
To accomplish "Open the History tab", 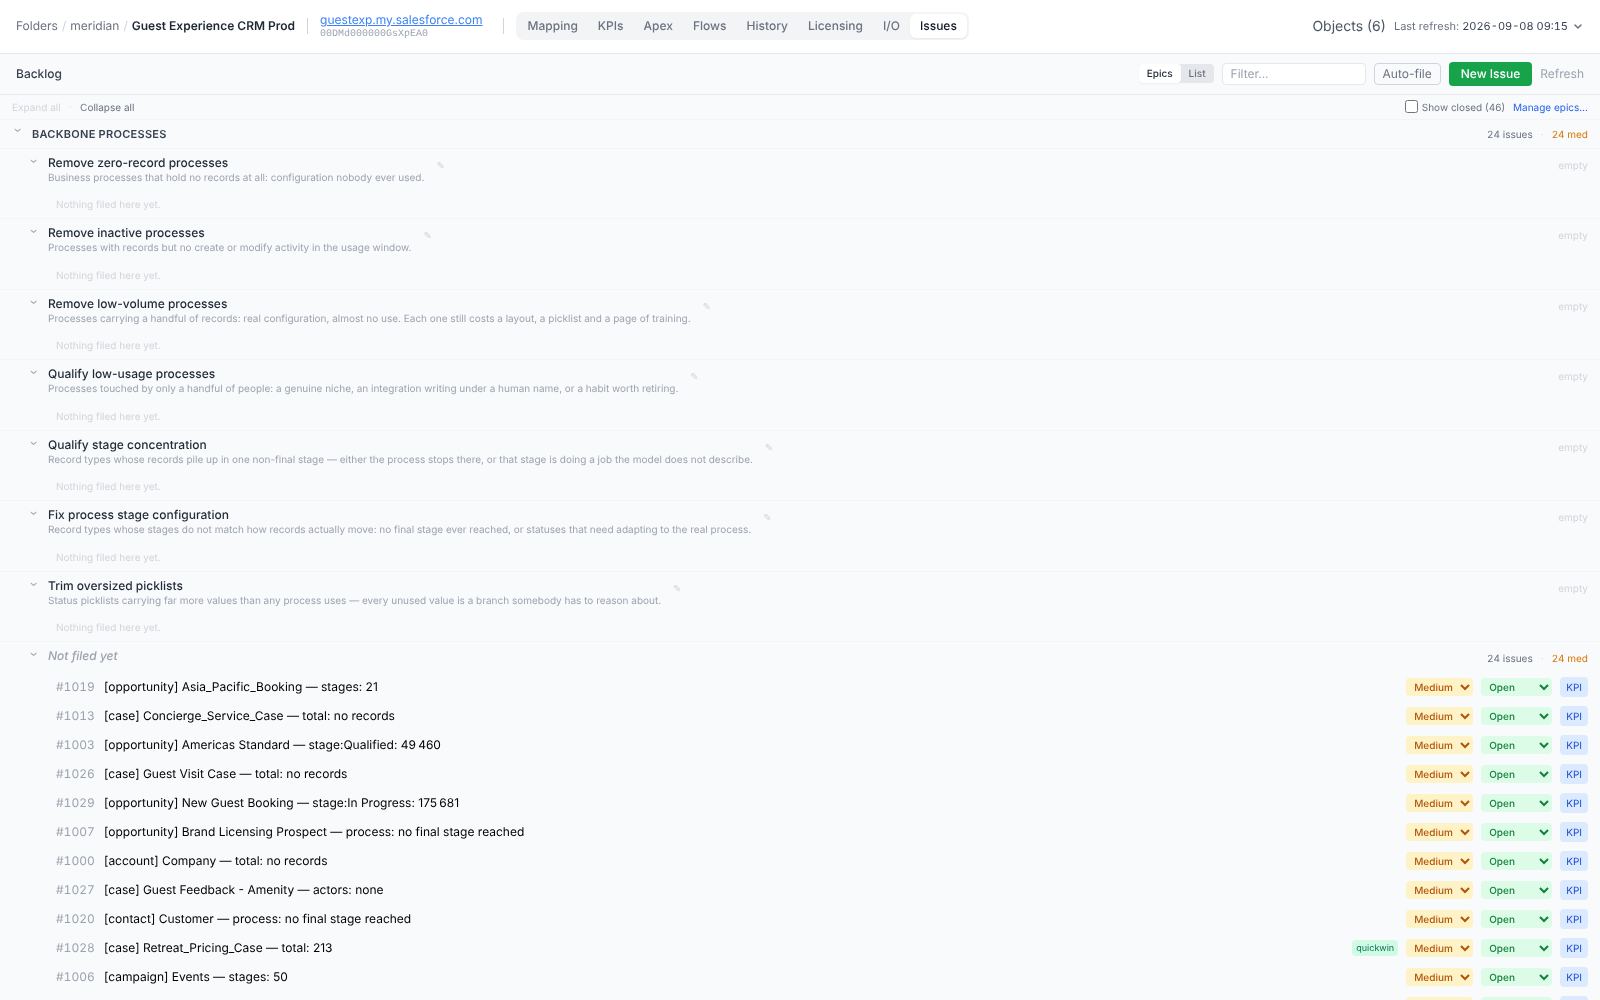I will 766,26.
